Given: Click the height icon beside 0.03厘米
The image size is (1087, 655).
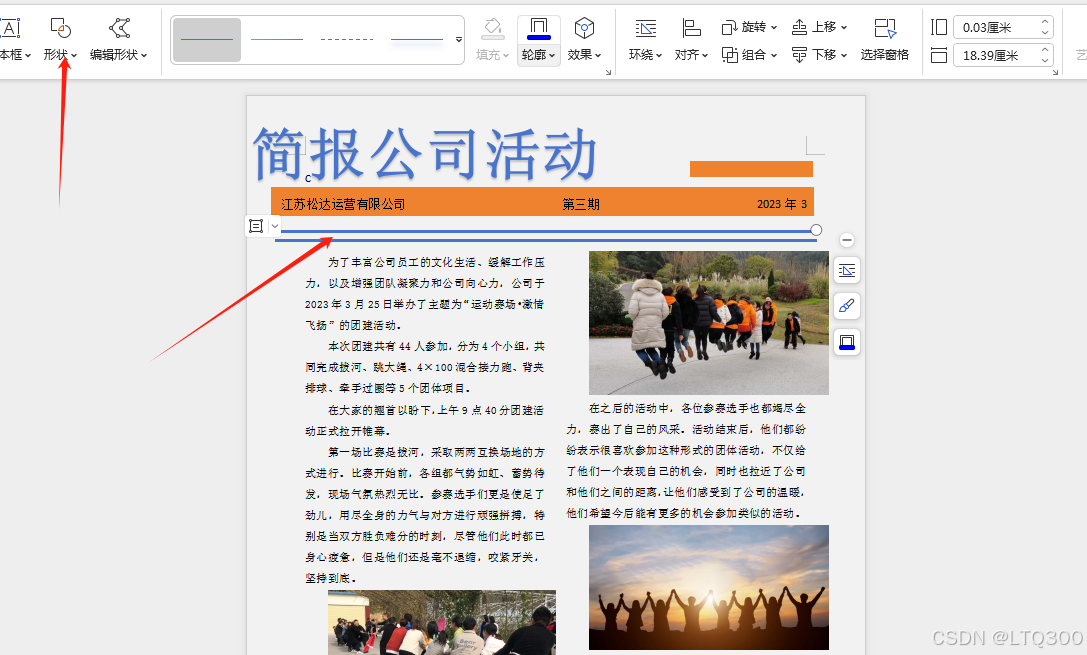Looking at the screenshot, I should [x=939, y=27].
